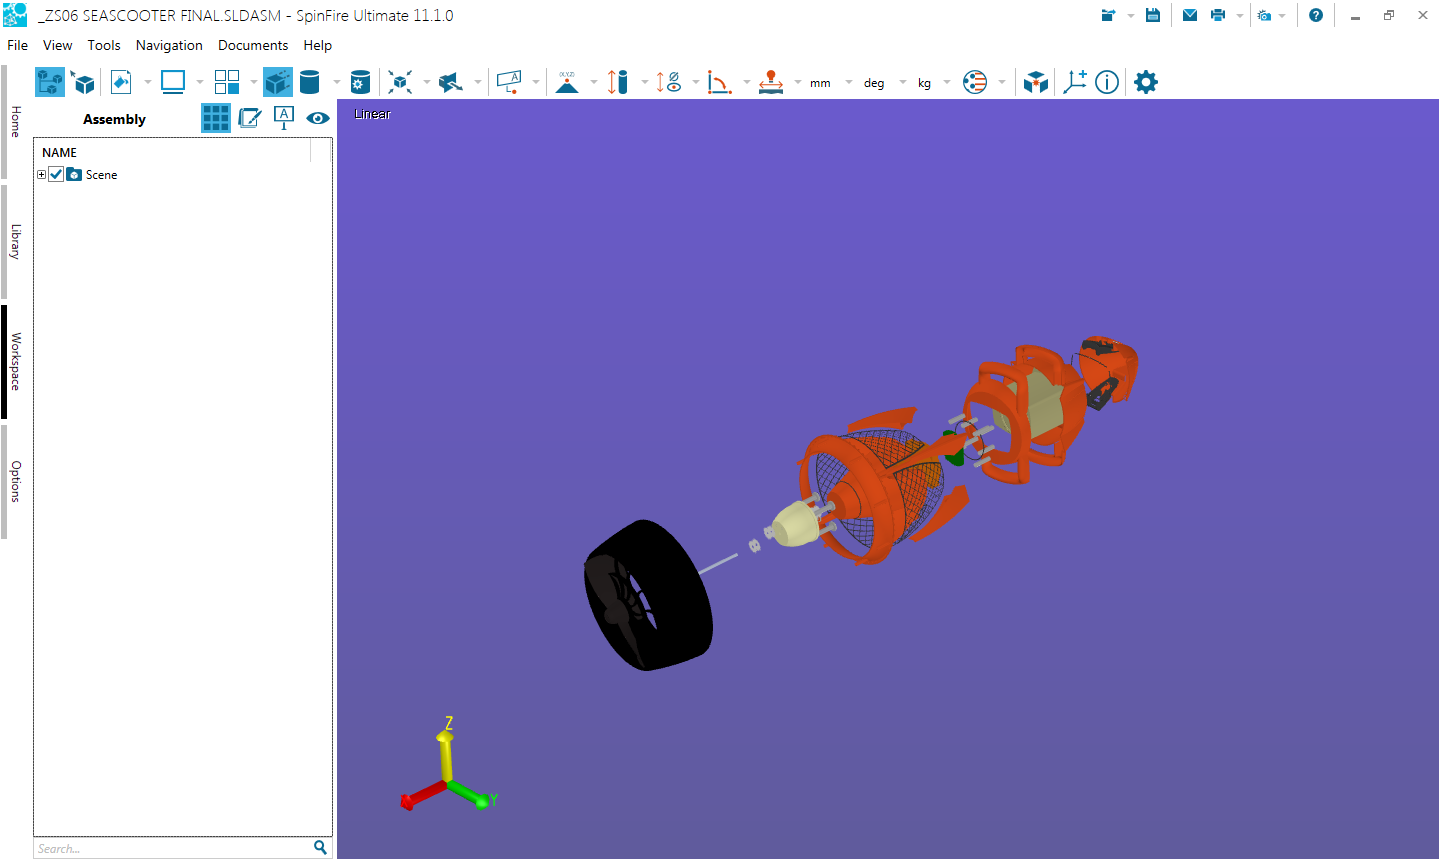
Task: Select the paint bucket fill tool
Action: pyautogui.click(x=121, y=82)
